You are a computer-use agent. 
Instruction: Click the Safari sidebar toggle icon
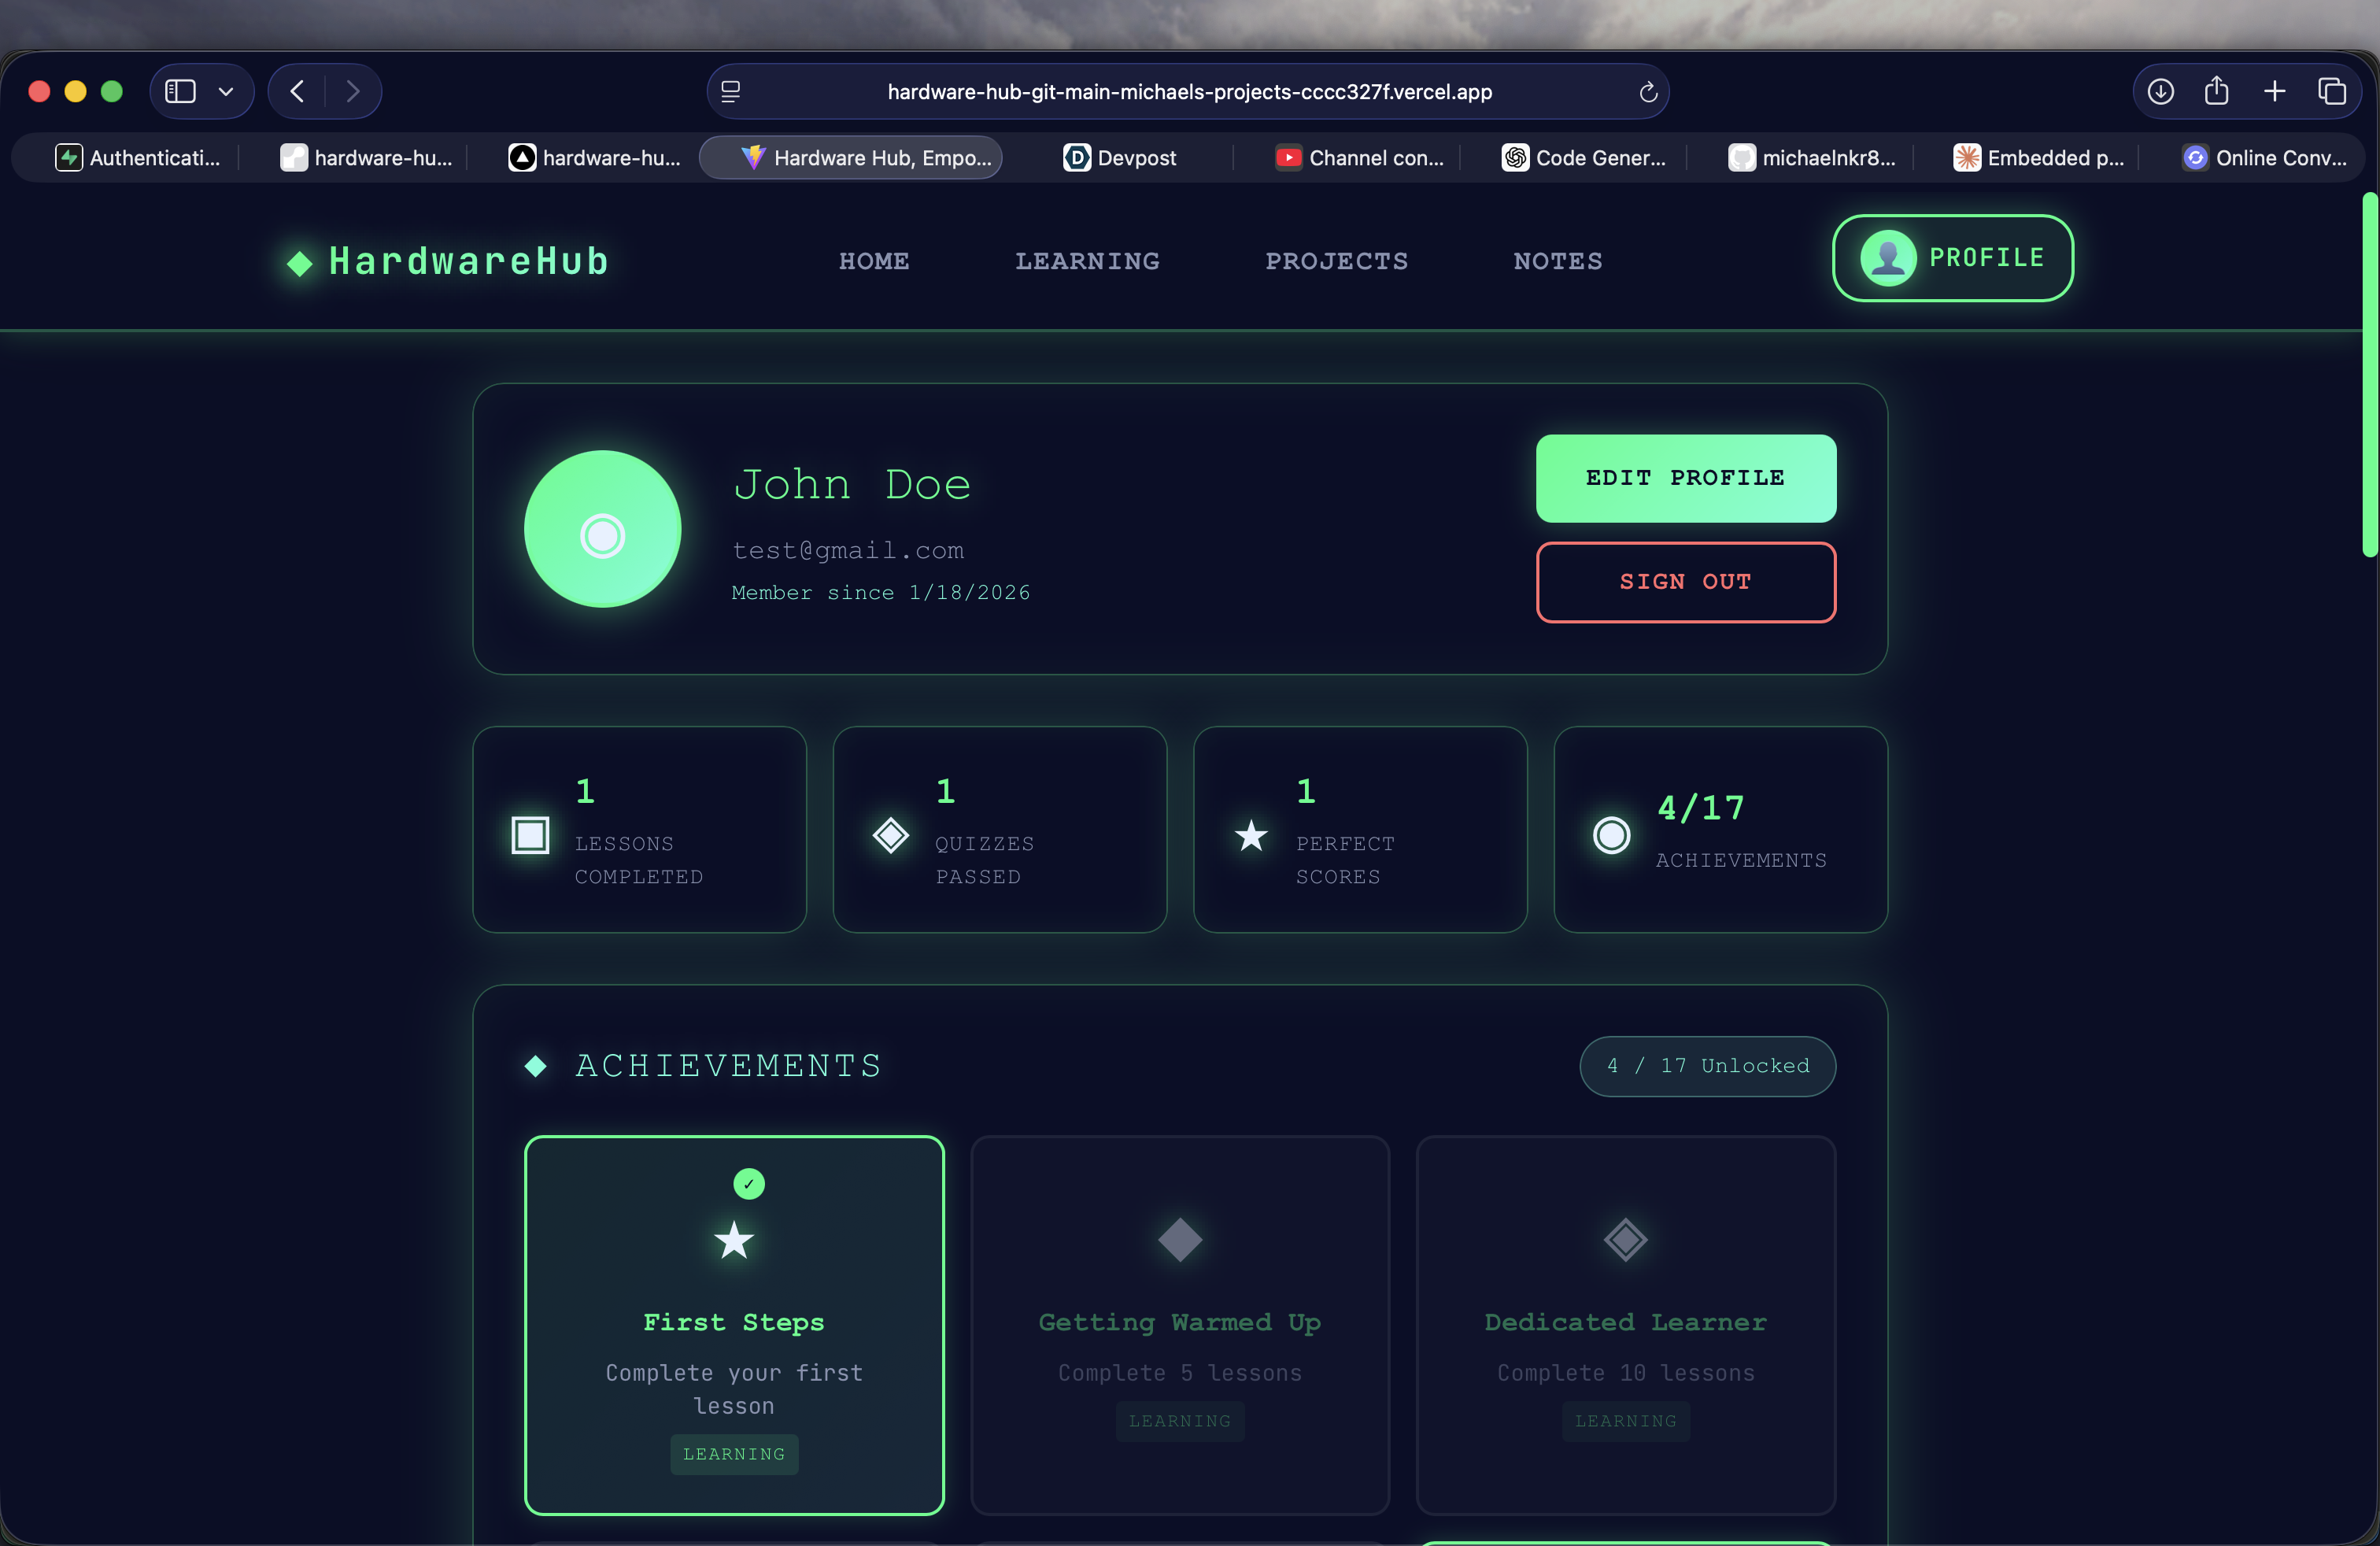(180, 92)
